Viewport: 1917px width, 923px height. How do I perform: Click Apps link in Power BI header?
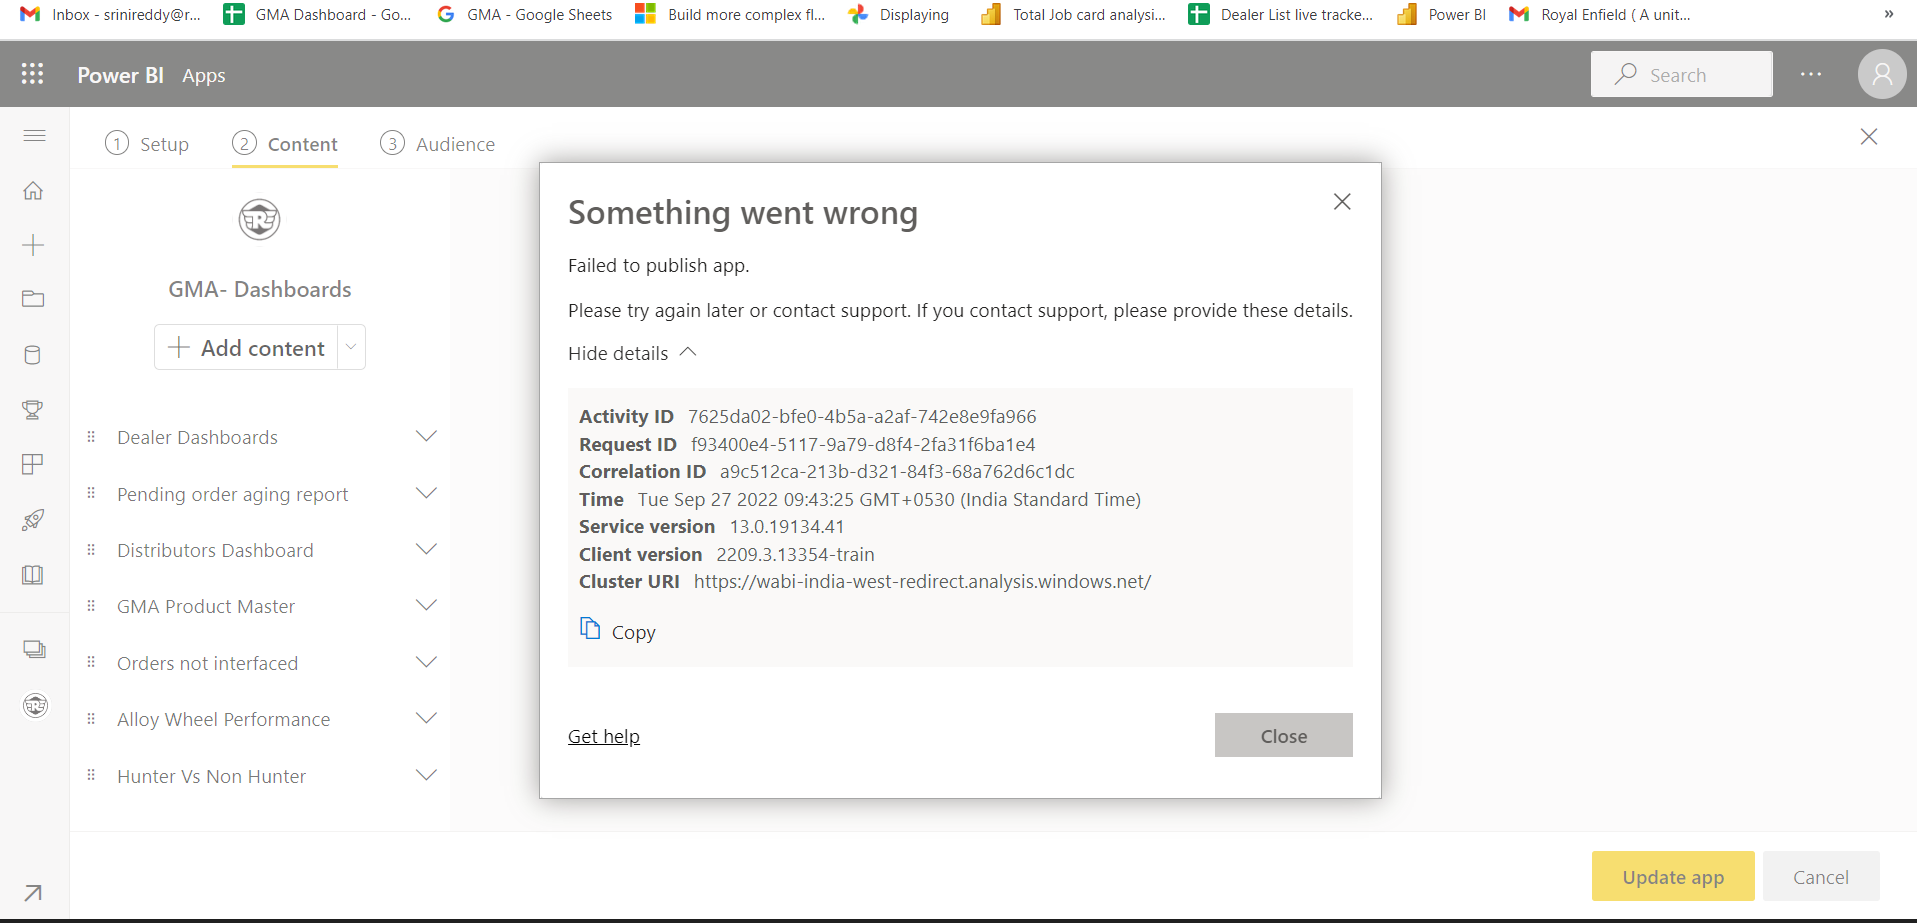pyautogui.click(x=204, y=75)
